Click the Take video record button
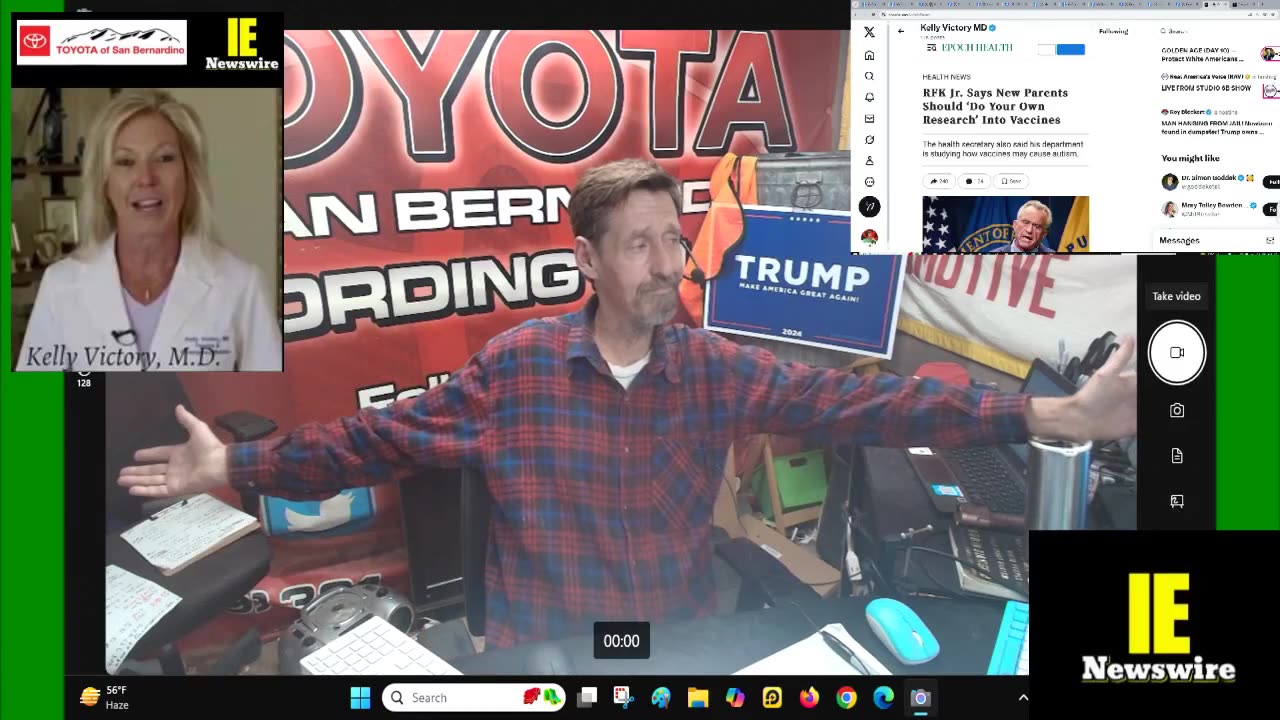The image size is (1280, 720). (1177, 352)
